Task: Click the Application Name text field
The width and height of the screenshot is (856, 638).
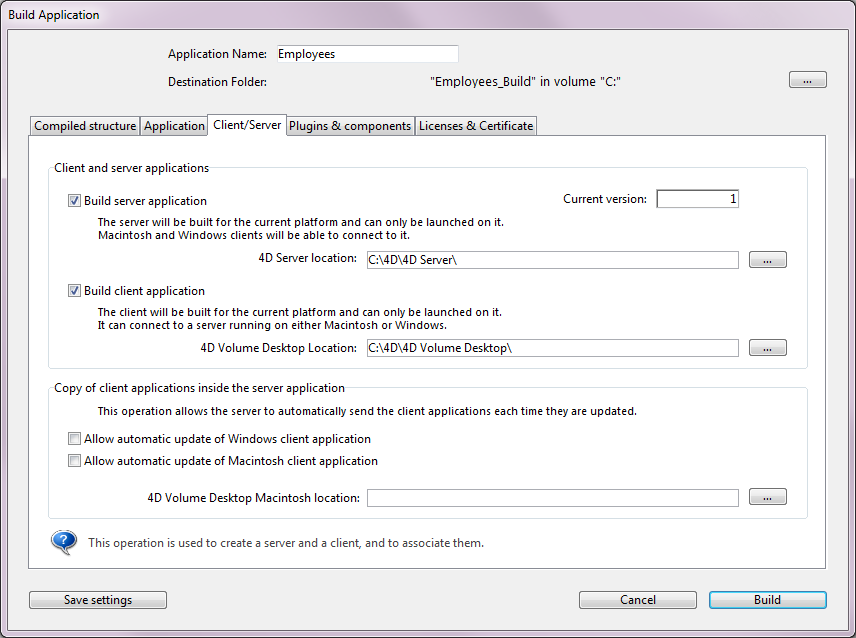Action: click(366, 54)
